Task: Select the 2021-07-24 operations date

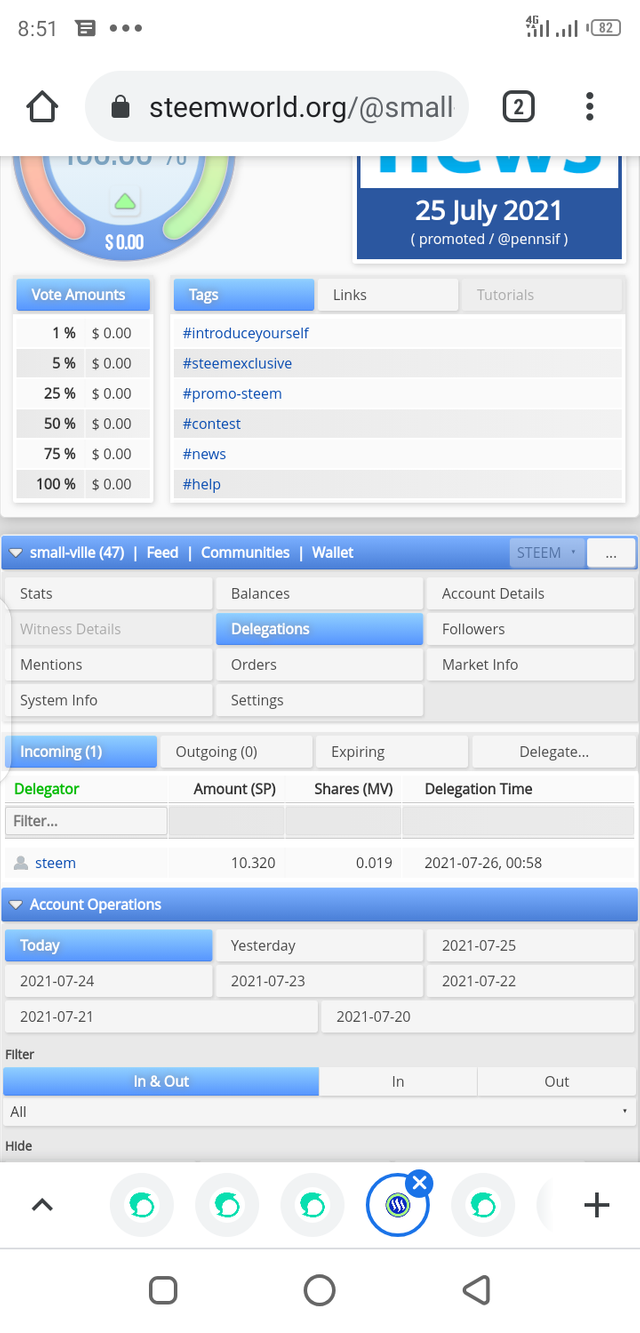Action: pos(108,981)
